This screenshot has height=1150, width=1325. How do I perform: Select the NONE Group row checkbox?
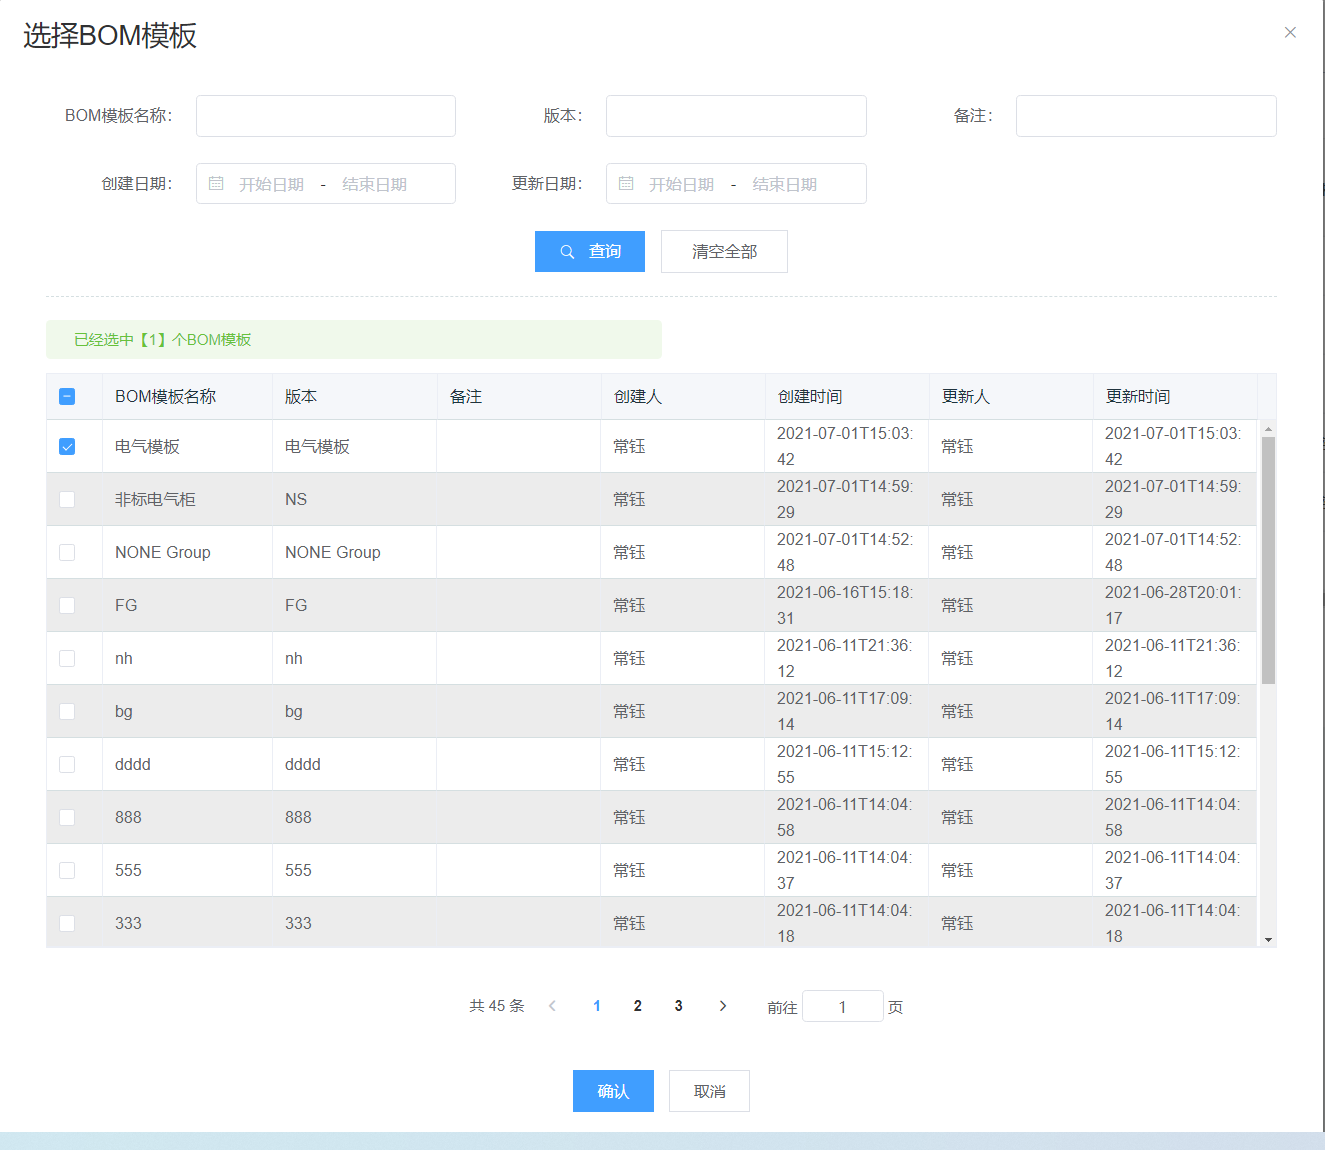(67, 553)
